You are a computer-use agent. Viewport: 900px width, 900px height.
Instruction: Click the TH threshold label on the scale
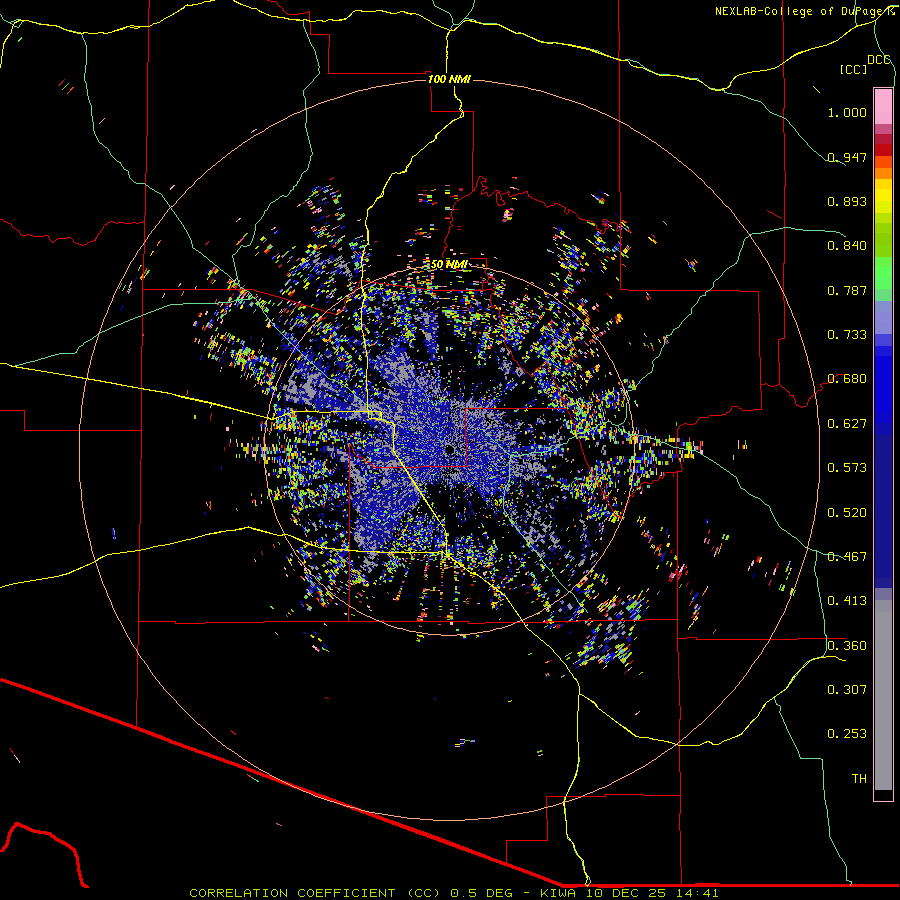click(859, 778)
